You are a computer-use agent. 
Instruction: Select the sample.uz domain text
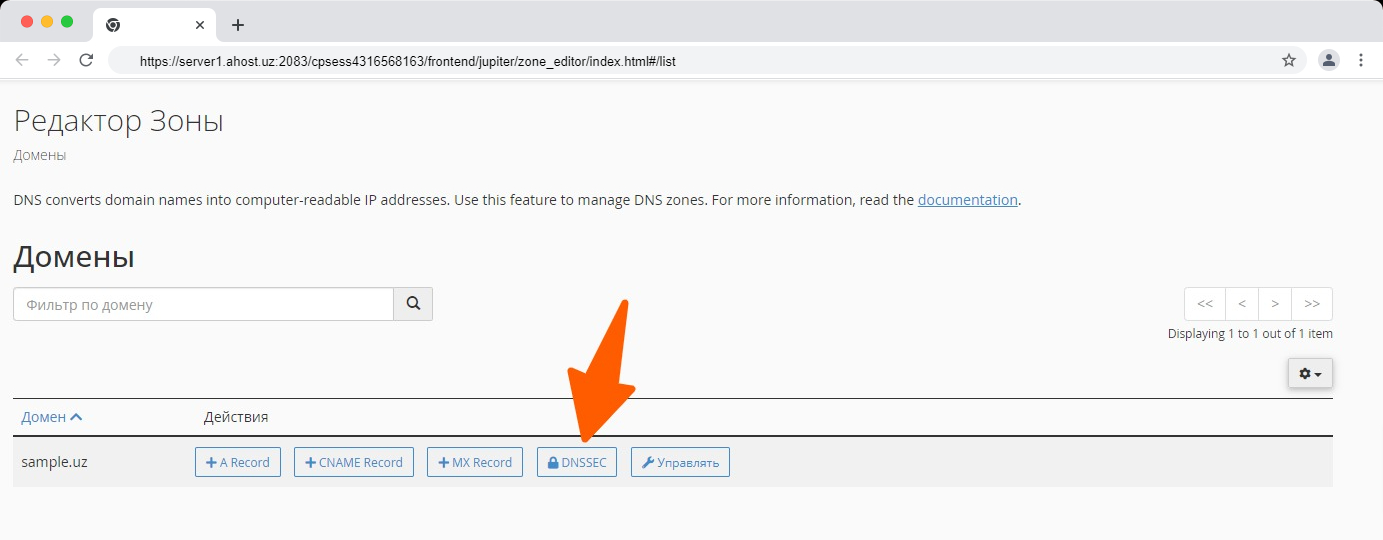tap(54, 462)
